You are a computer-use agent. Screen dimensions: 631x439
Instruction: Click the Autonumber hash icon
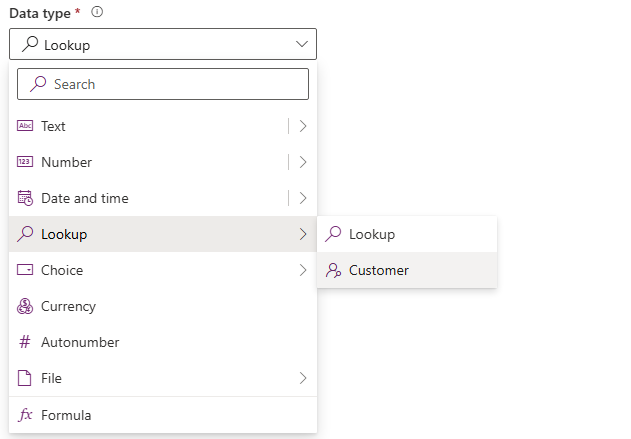[26, 342]
